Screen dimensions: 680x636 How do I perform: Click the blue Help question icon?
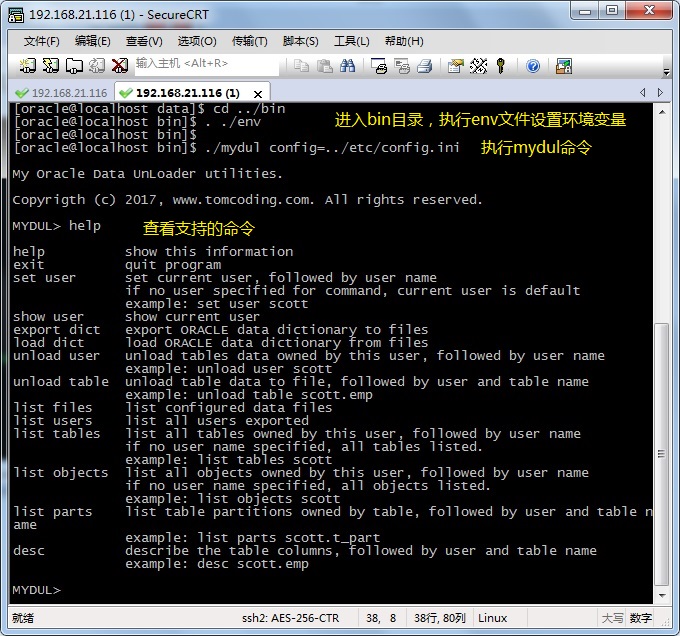[x=533, y=66]
